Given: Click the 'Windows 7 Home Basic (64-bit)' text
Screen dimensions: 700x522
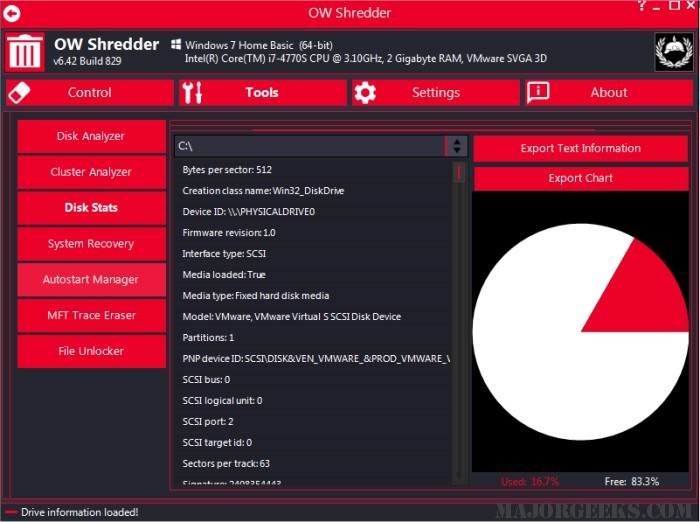Looking at the screenshot, I should coord(259,45).
